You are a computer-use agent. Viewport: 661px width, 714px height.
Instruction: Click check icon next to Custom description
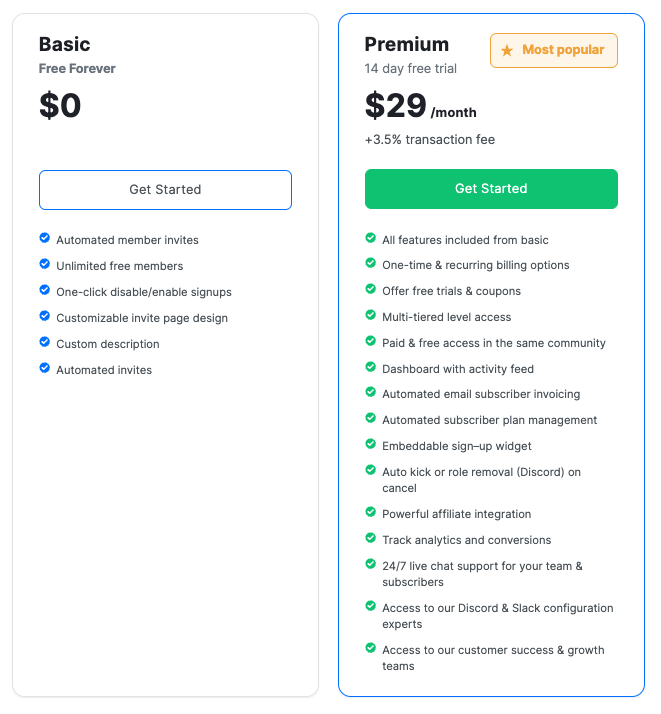click(x=44, y=342)
